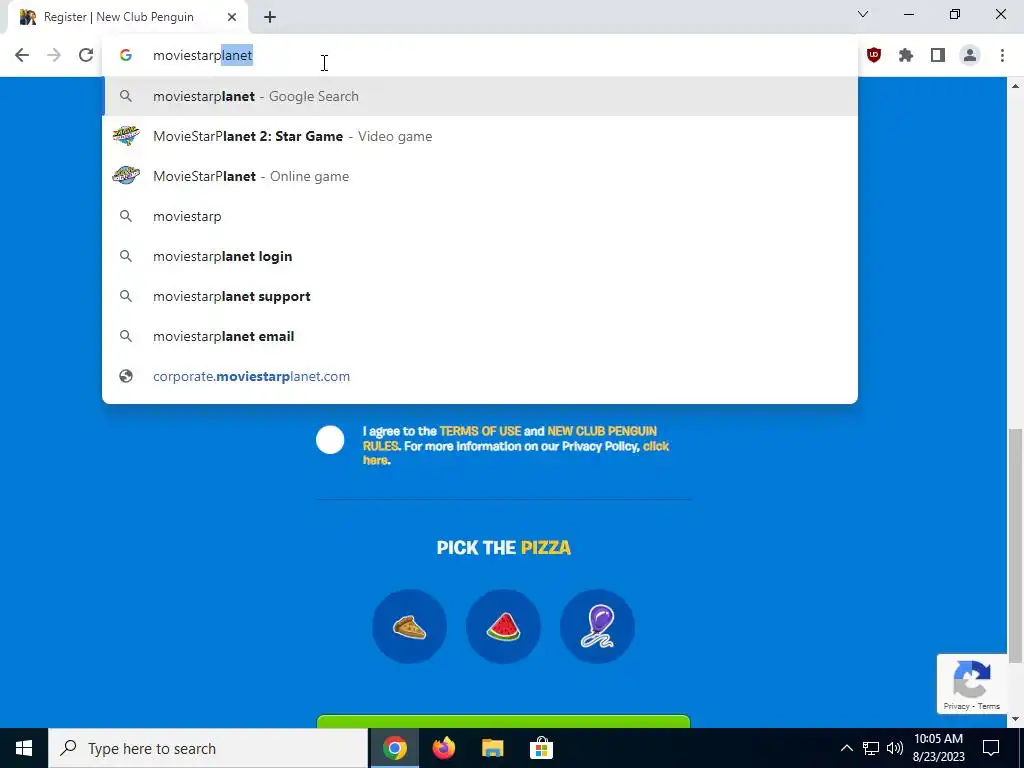Click the scrollbar up arrow
Viewport: 1024px width, 768px height.
pos(1015,86)
